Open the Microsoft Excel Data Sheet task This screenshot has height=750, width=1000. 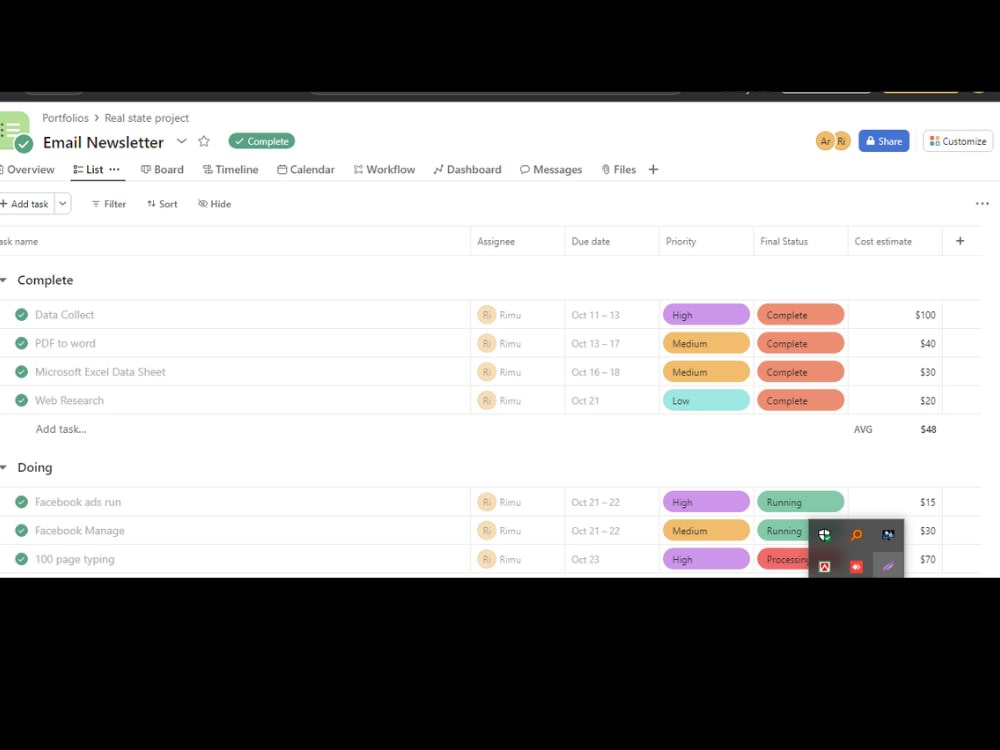coord(100,372)
